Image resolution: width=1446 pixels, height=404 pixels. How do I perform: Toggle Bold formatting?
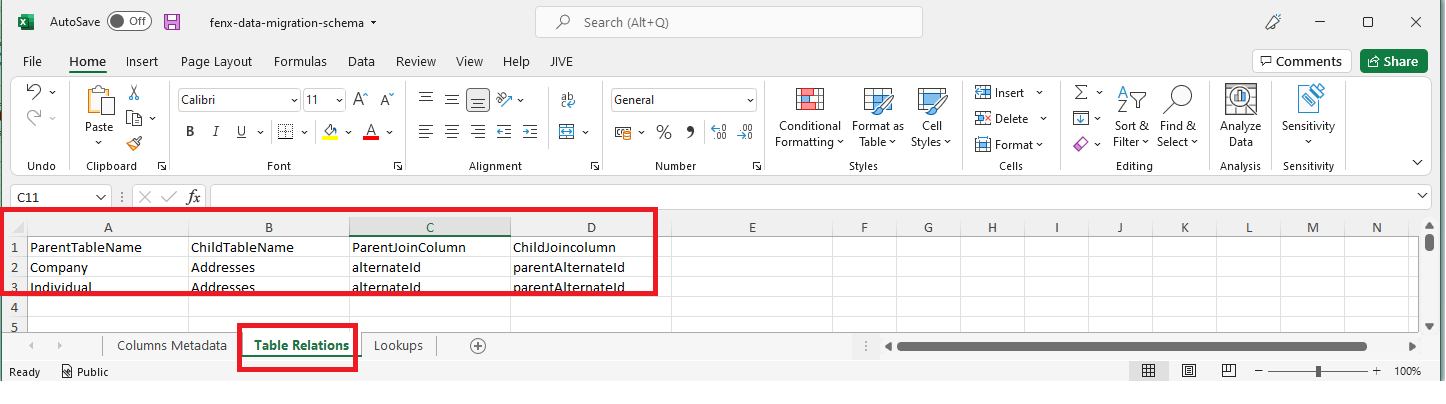(190, 132)
